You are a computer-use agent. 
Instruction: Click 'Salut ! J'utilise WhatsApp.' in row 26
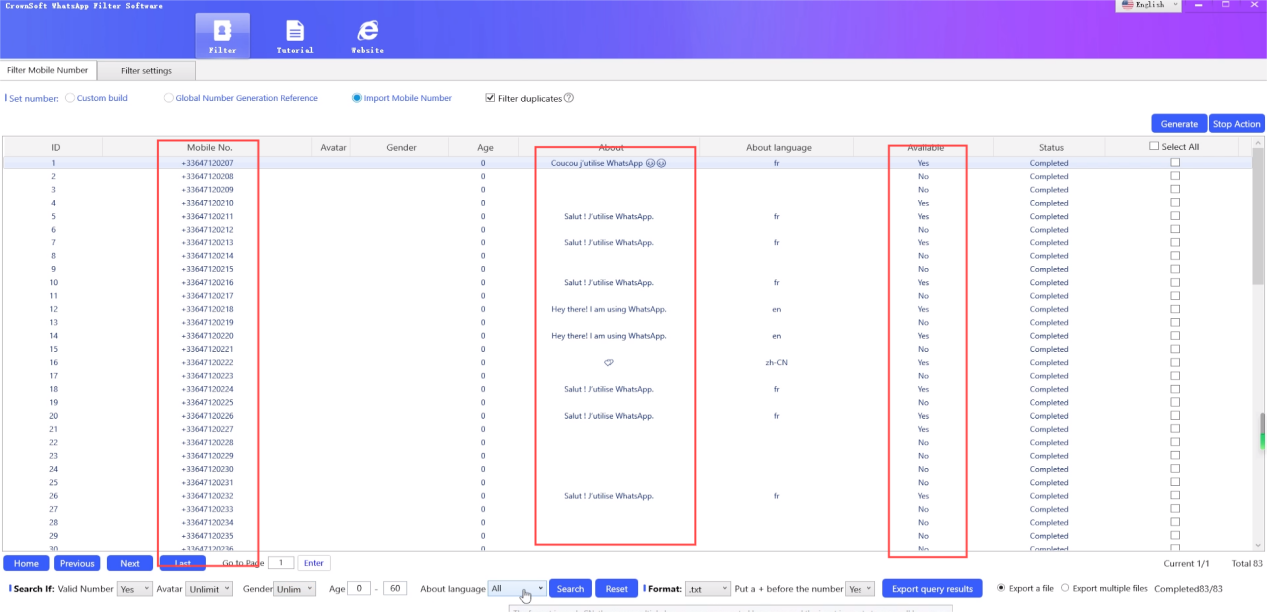pyautogui.click(x=608, y=496)
